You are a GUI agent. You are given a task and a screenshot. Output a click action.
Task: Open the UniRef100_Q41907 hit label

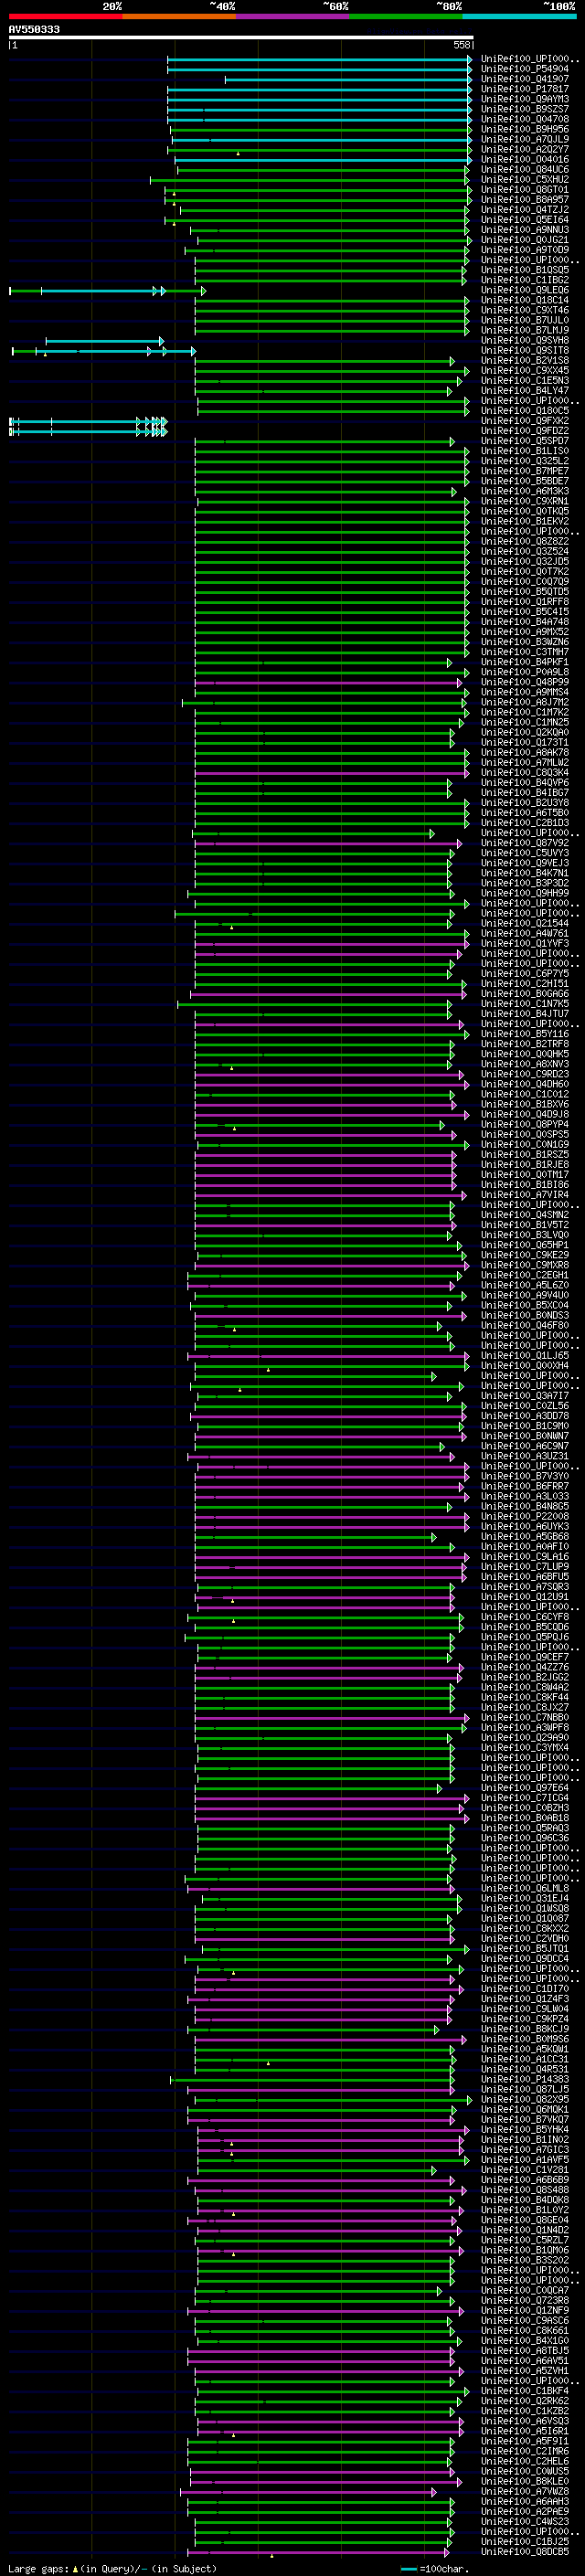pos(524,79)
